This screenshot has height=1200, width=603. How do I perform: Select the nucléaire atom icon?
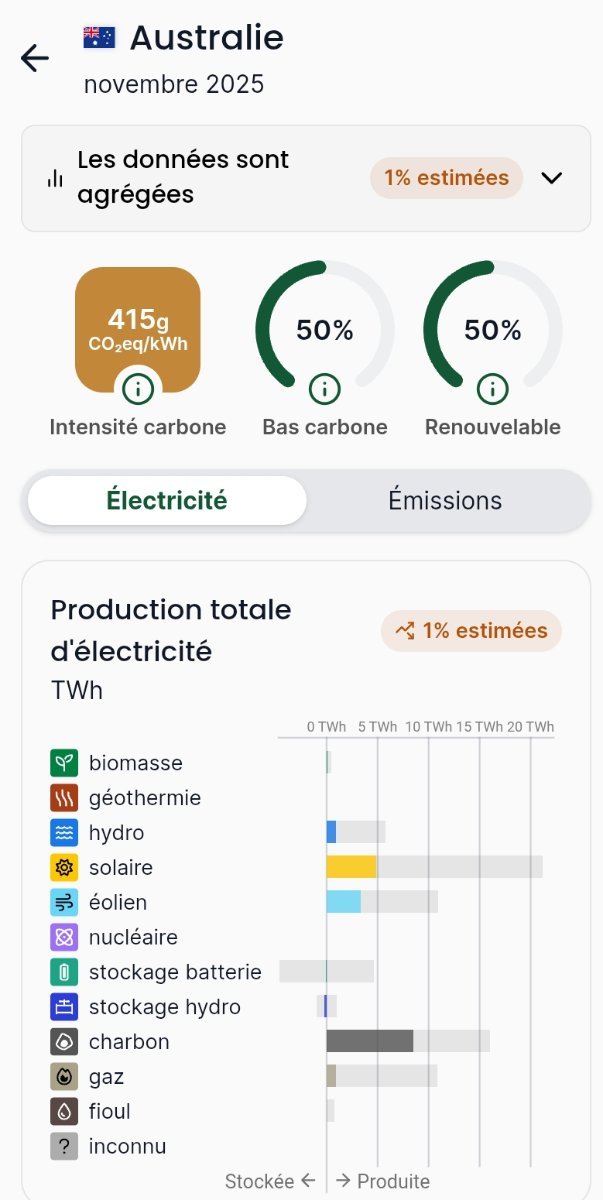(x=64, y=937)
